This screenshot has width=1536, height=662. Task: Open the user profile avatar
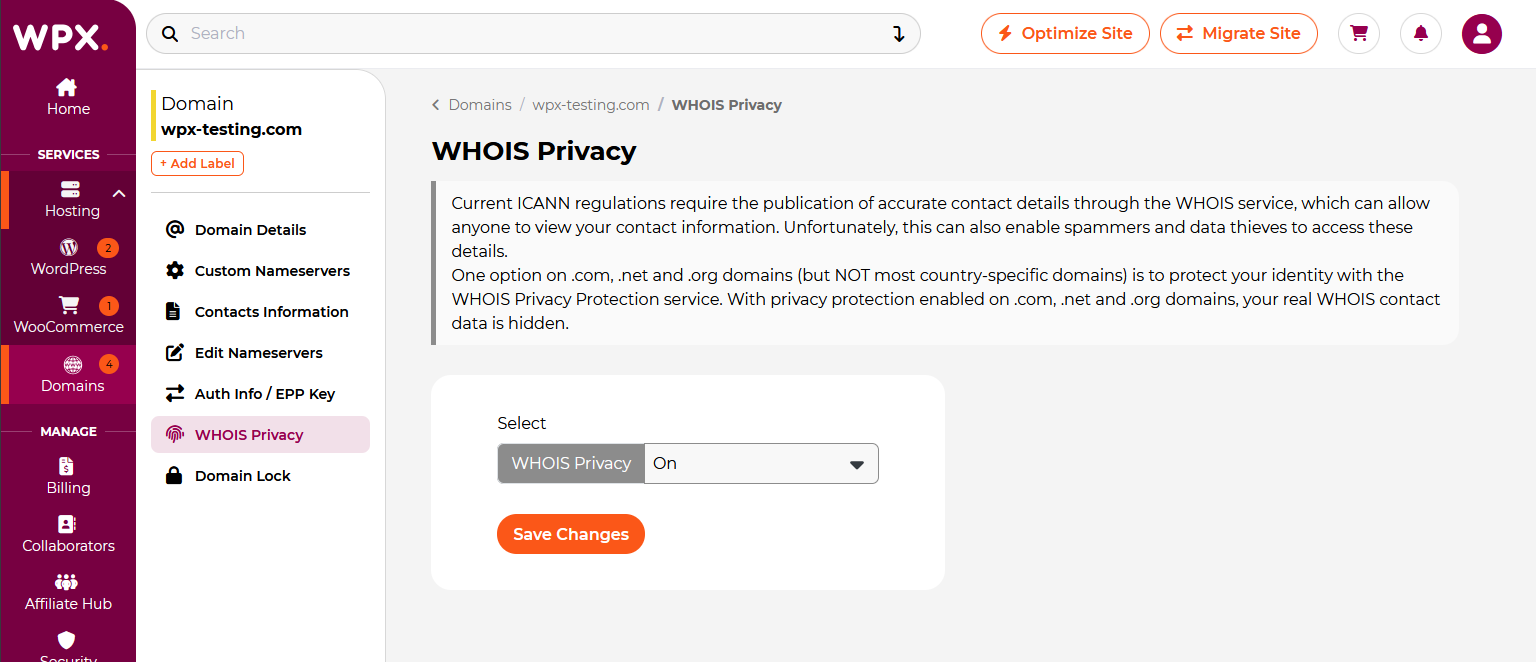(1482, 33)
